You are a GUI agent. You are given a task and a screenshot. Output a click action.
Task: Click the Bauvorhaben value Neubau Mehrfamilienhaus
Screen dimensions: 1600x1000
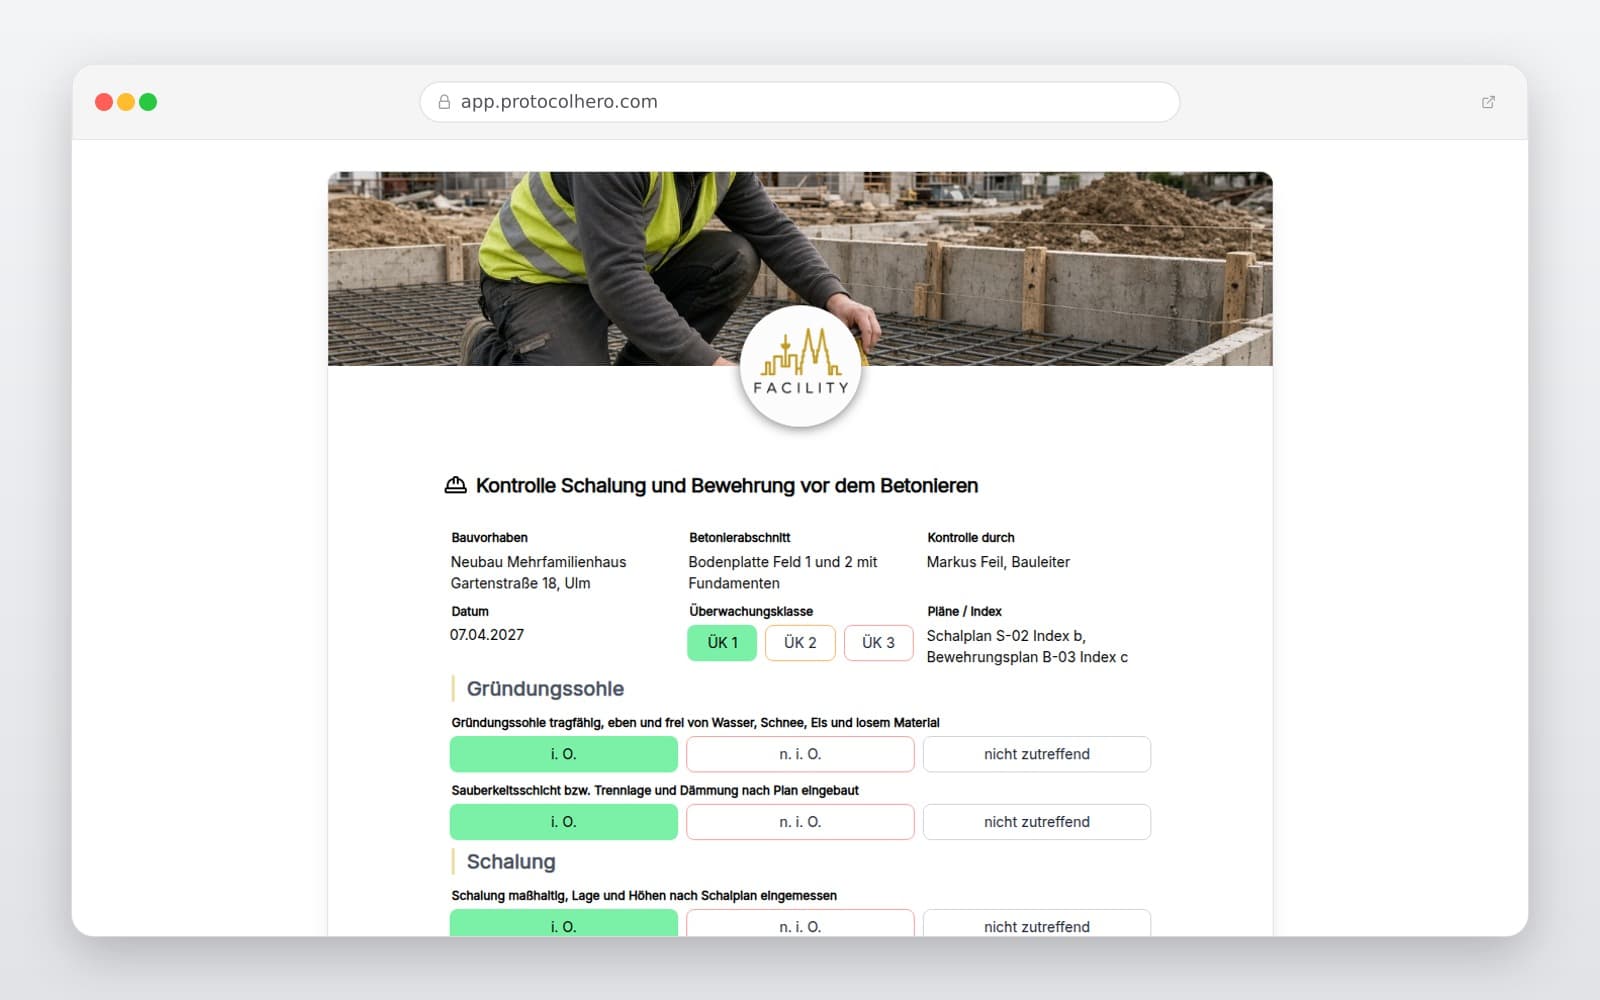coord(538,572)
